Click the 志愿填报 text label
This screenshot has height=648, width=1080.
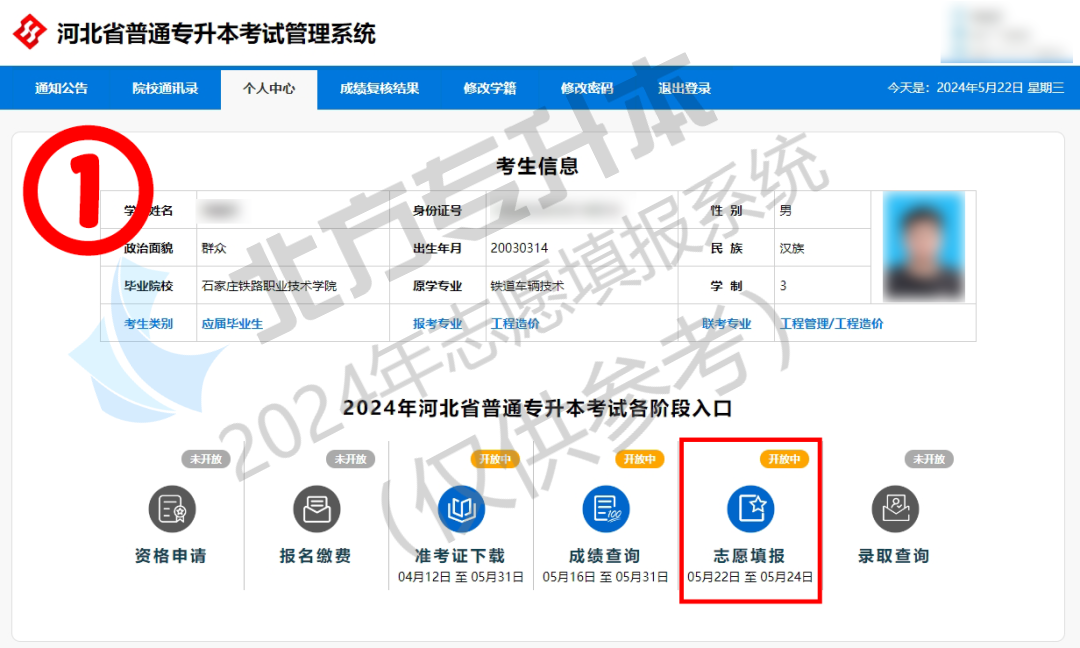749,556
